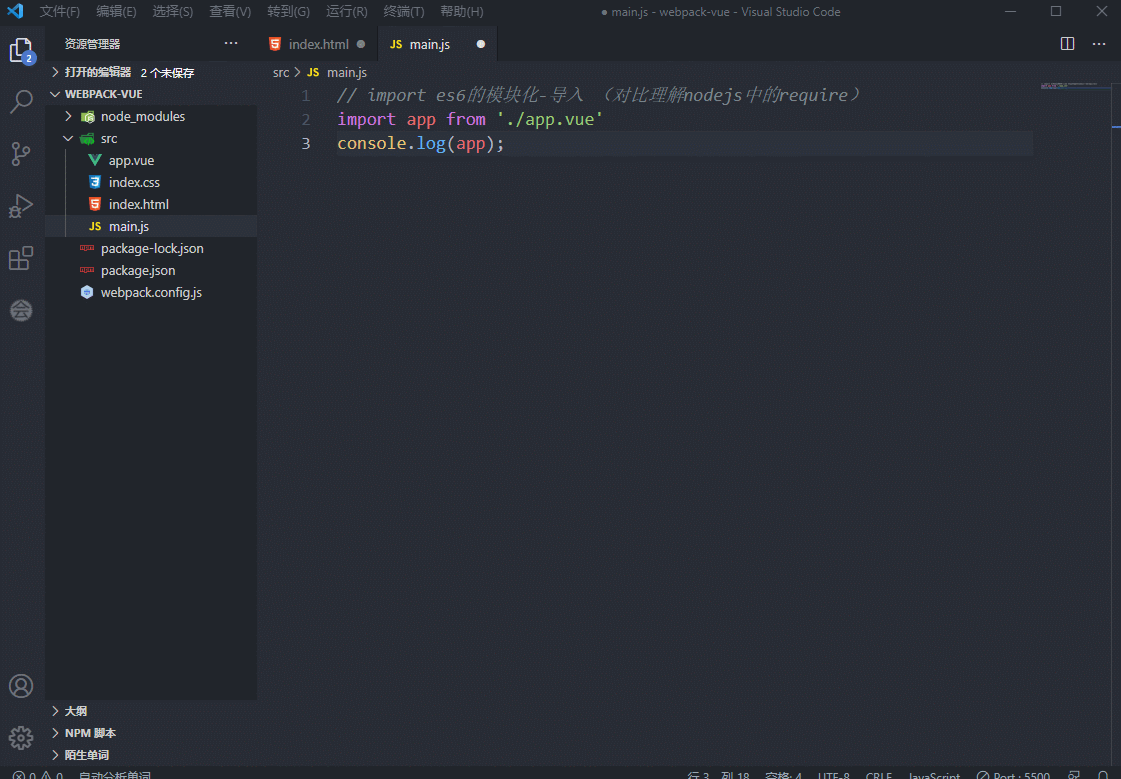Open the 文件(F) menu
This screenshot has height=779, width=1121.
60,12
